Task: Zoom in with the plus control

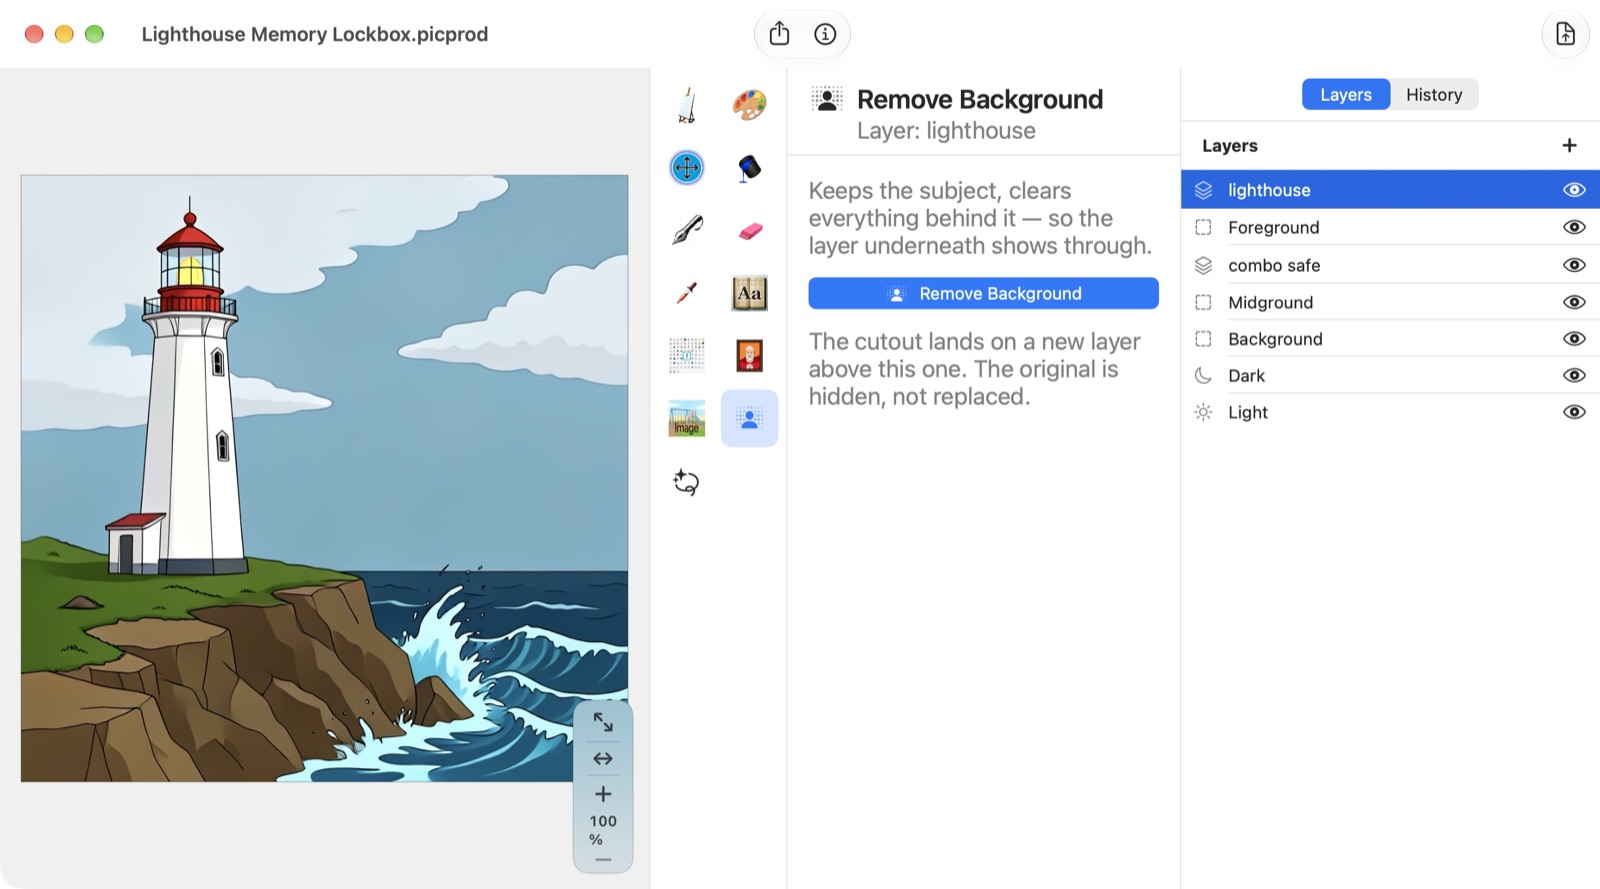Action: pyautogui.click(x=603, y=794)
